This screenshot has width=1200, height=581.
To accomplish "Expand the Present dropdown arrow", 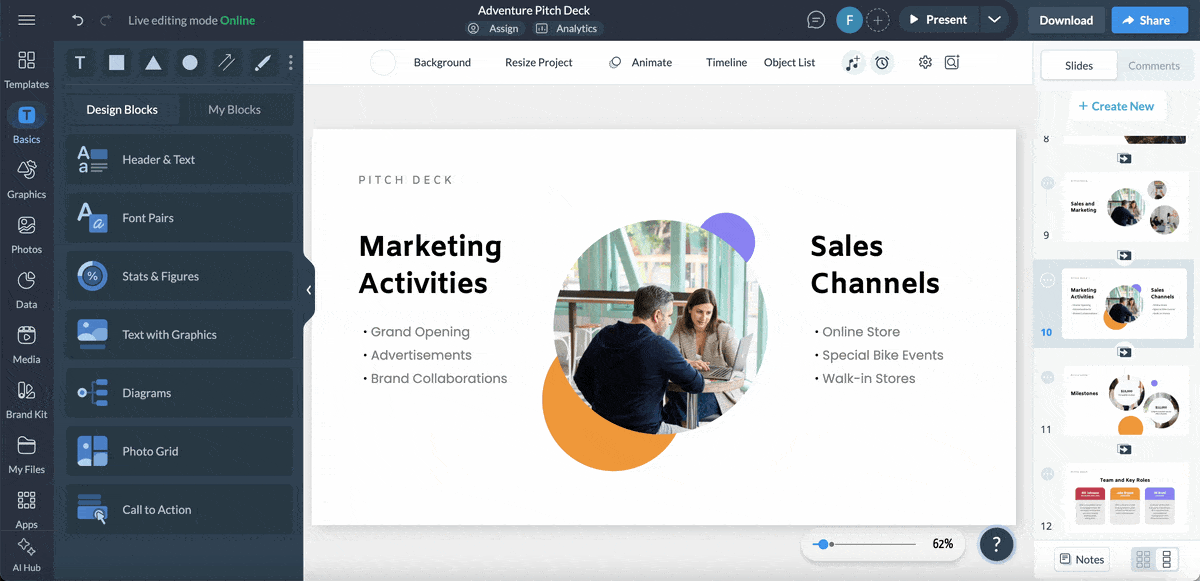I will [x=993, y=20].
